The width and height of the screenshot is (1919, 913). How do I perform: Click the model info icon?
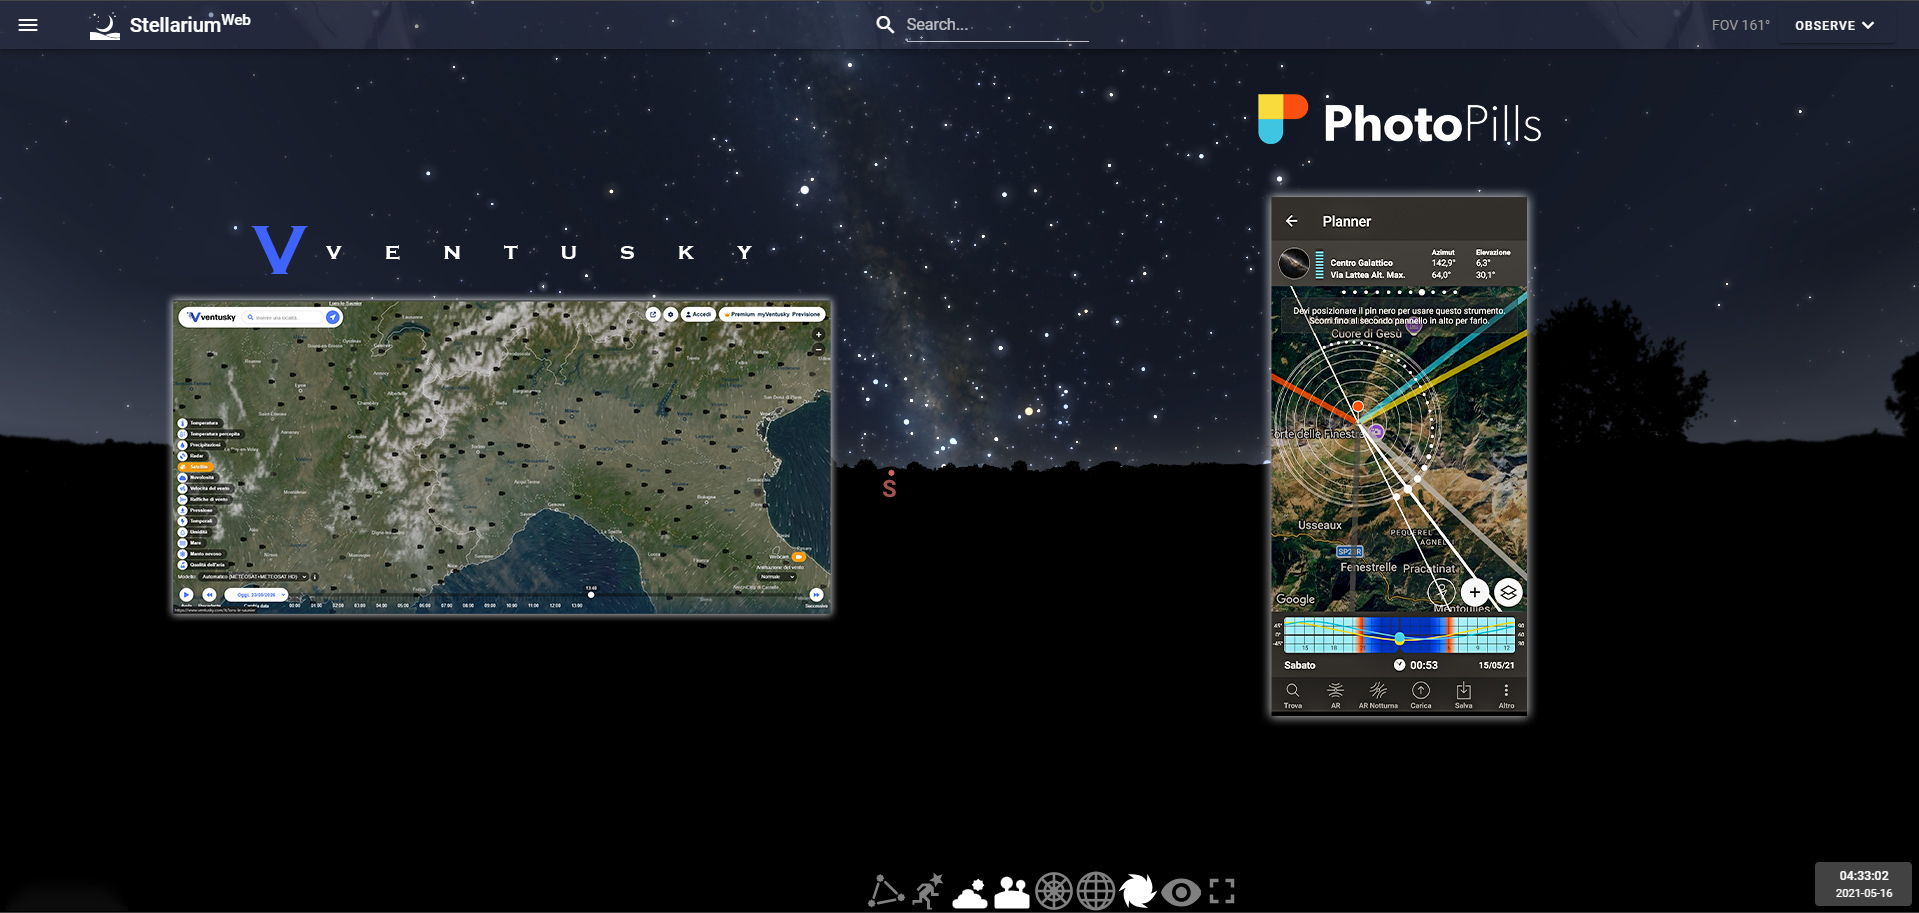(315, 577)
